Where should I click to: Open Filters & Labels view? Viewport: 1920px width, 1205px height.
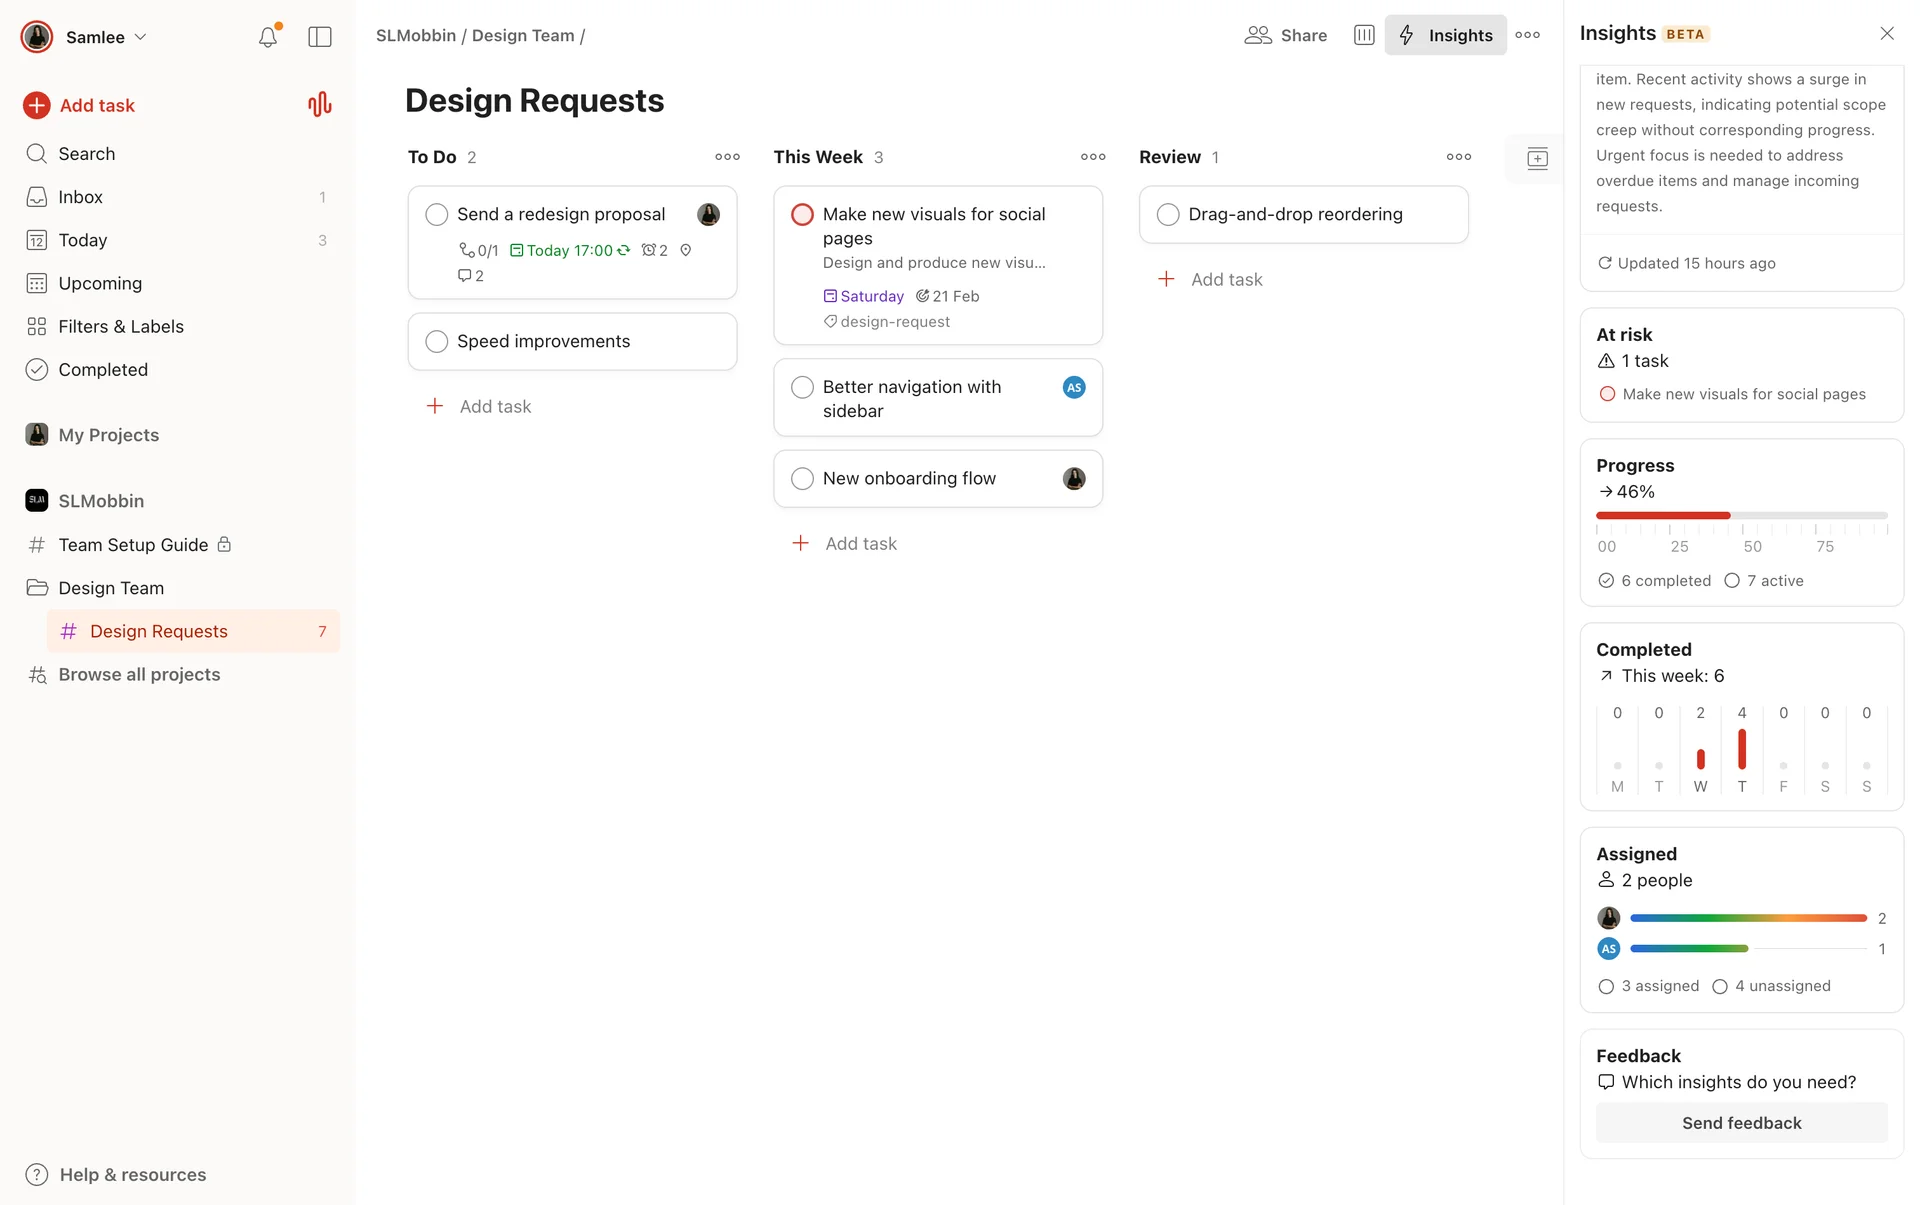(120, 326)
